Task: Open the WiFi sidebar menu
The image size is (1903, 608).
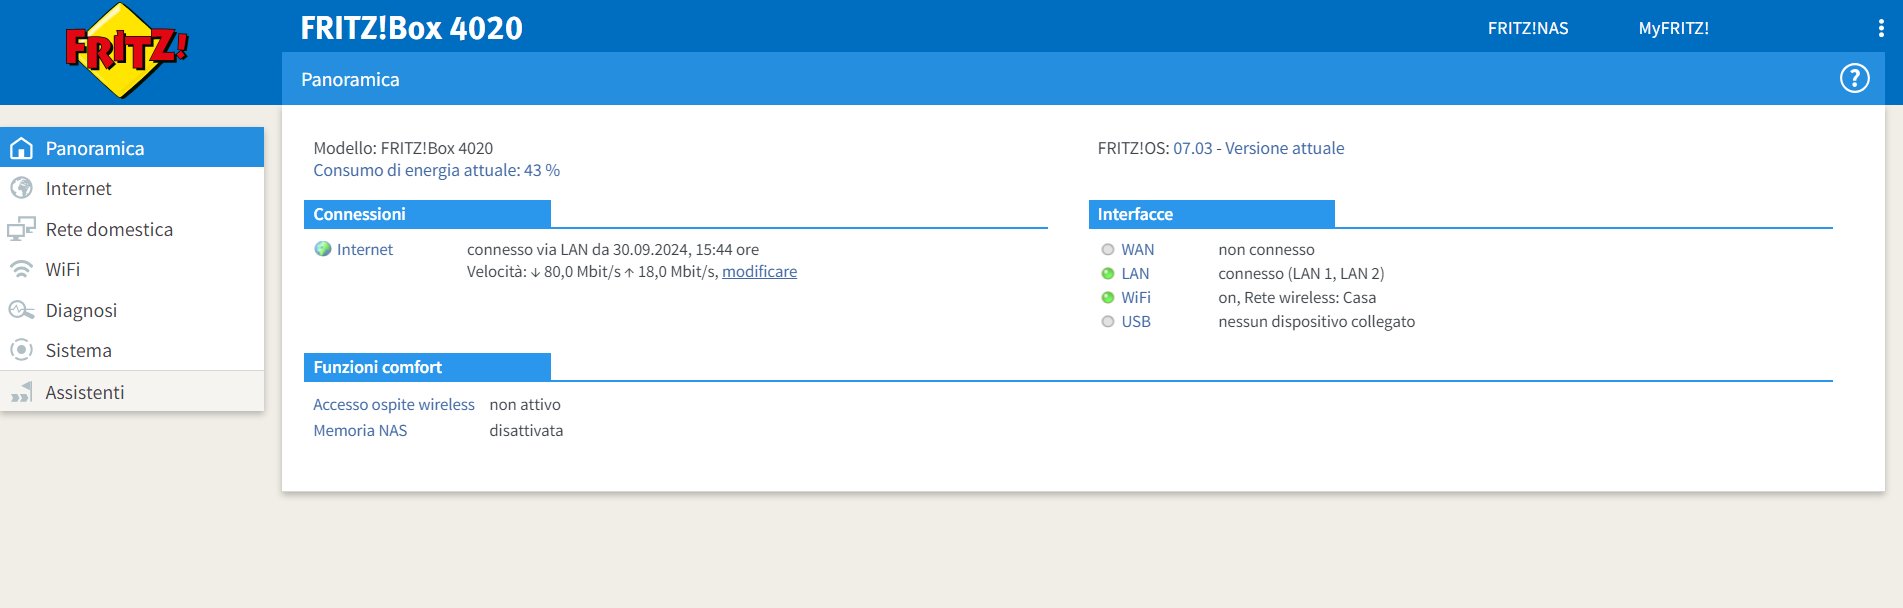Action: (x=132, y=269)
